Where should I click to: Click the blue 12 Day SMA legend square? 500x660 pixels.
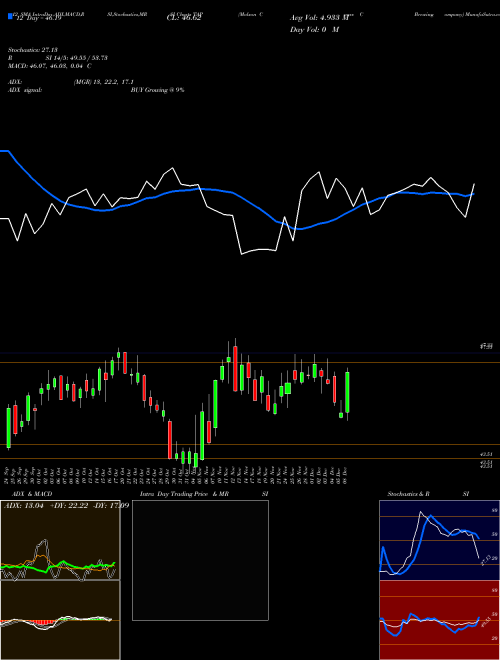[x=11, y=16]
